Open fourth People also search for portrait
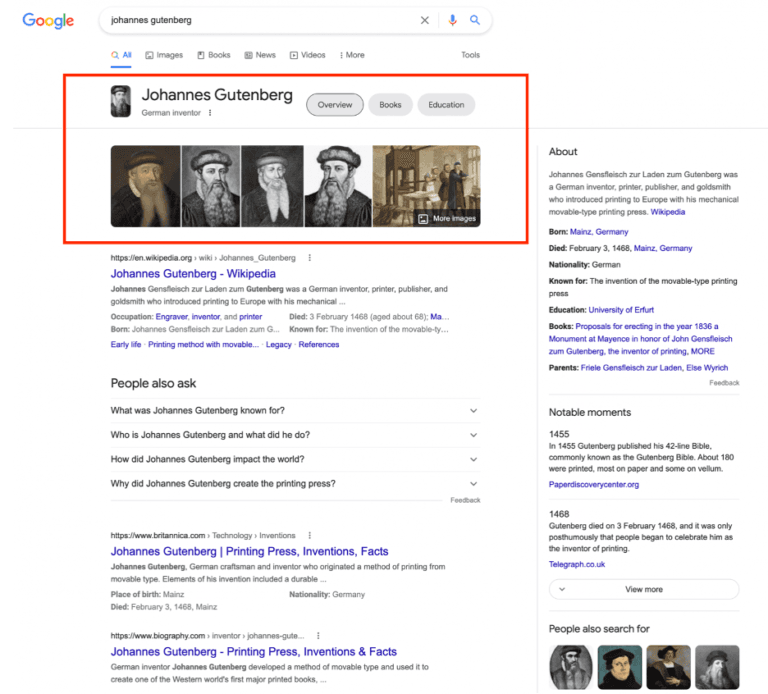The height and width of the screenshot is (694, 768). [717, 667]
